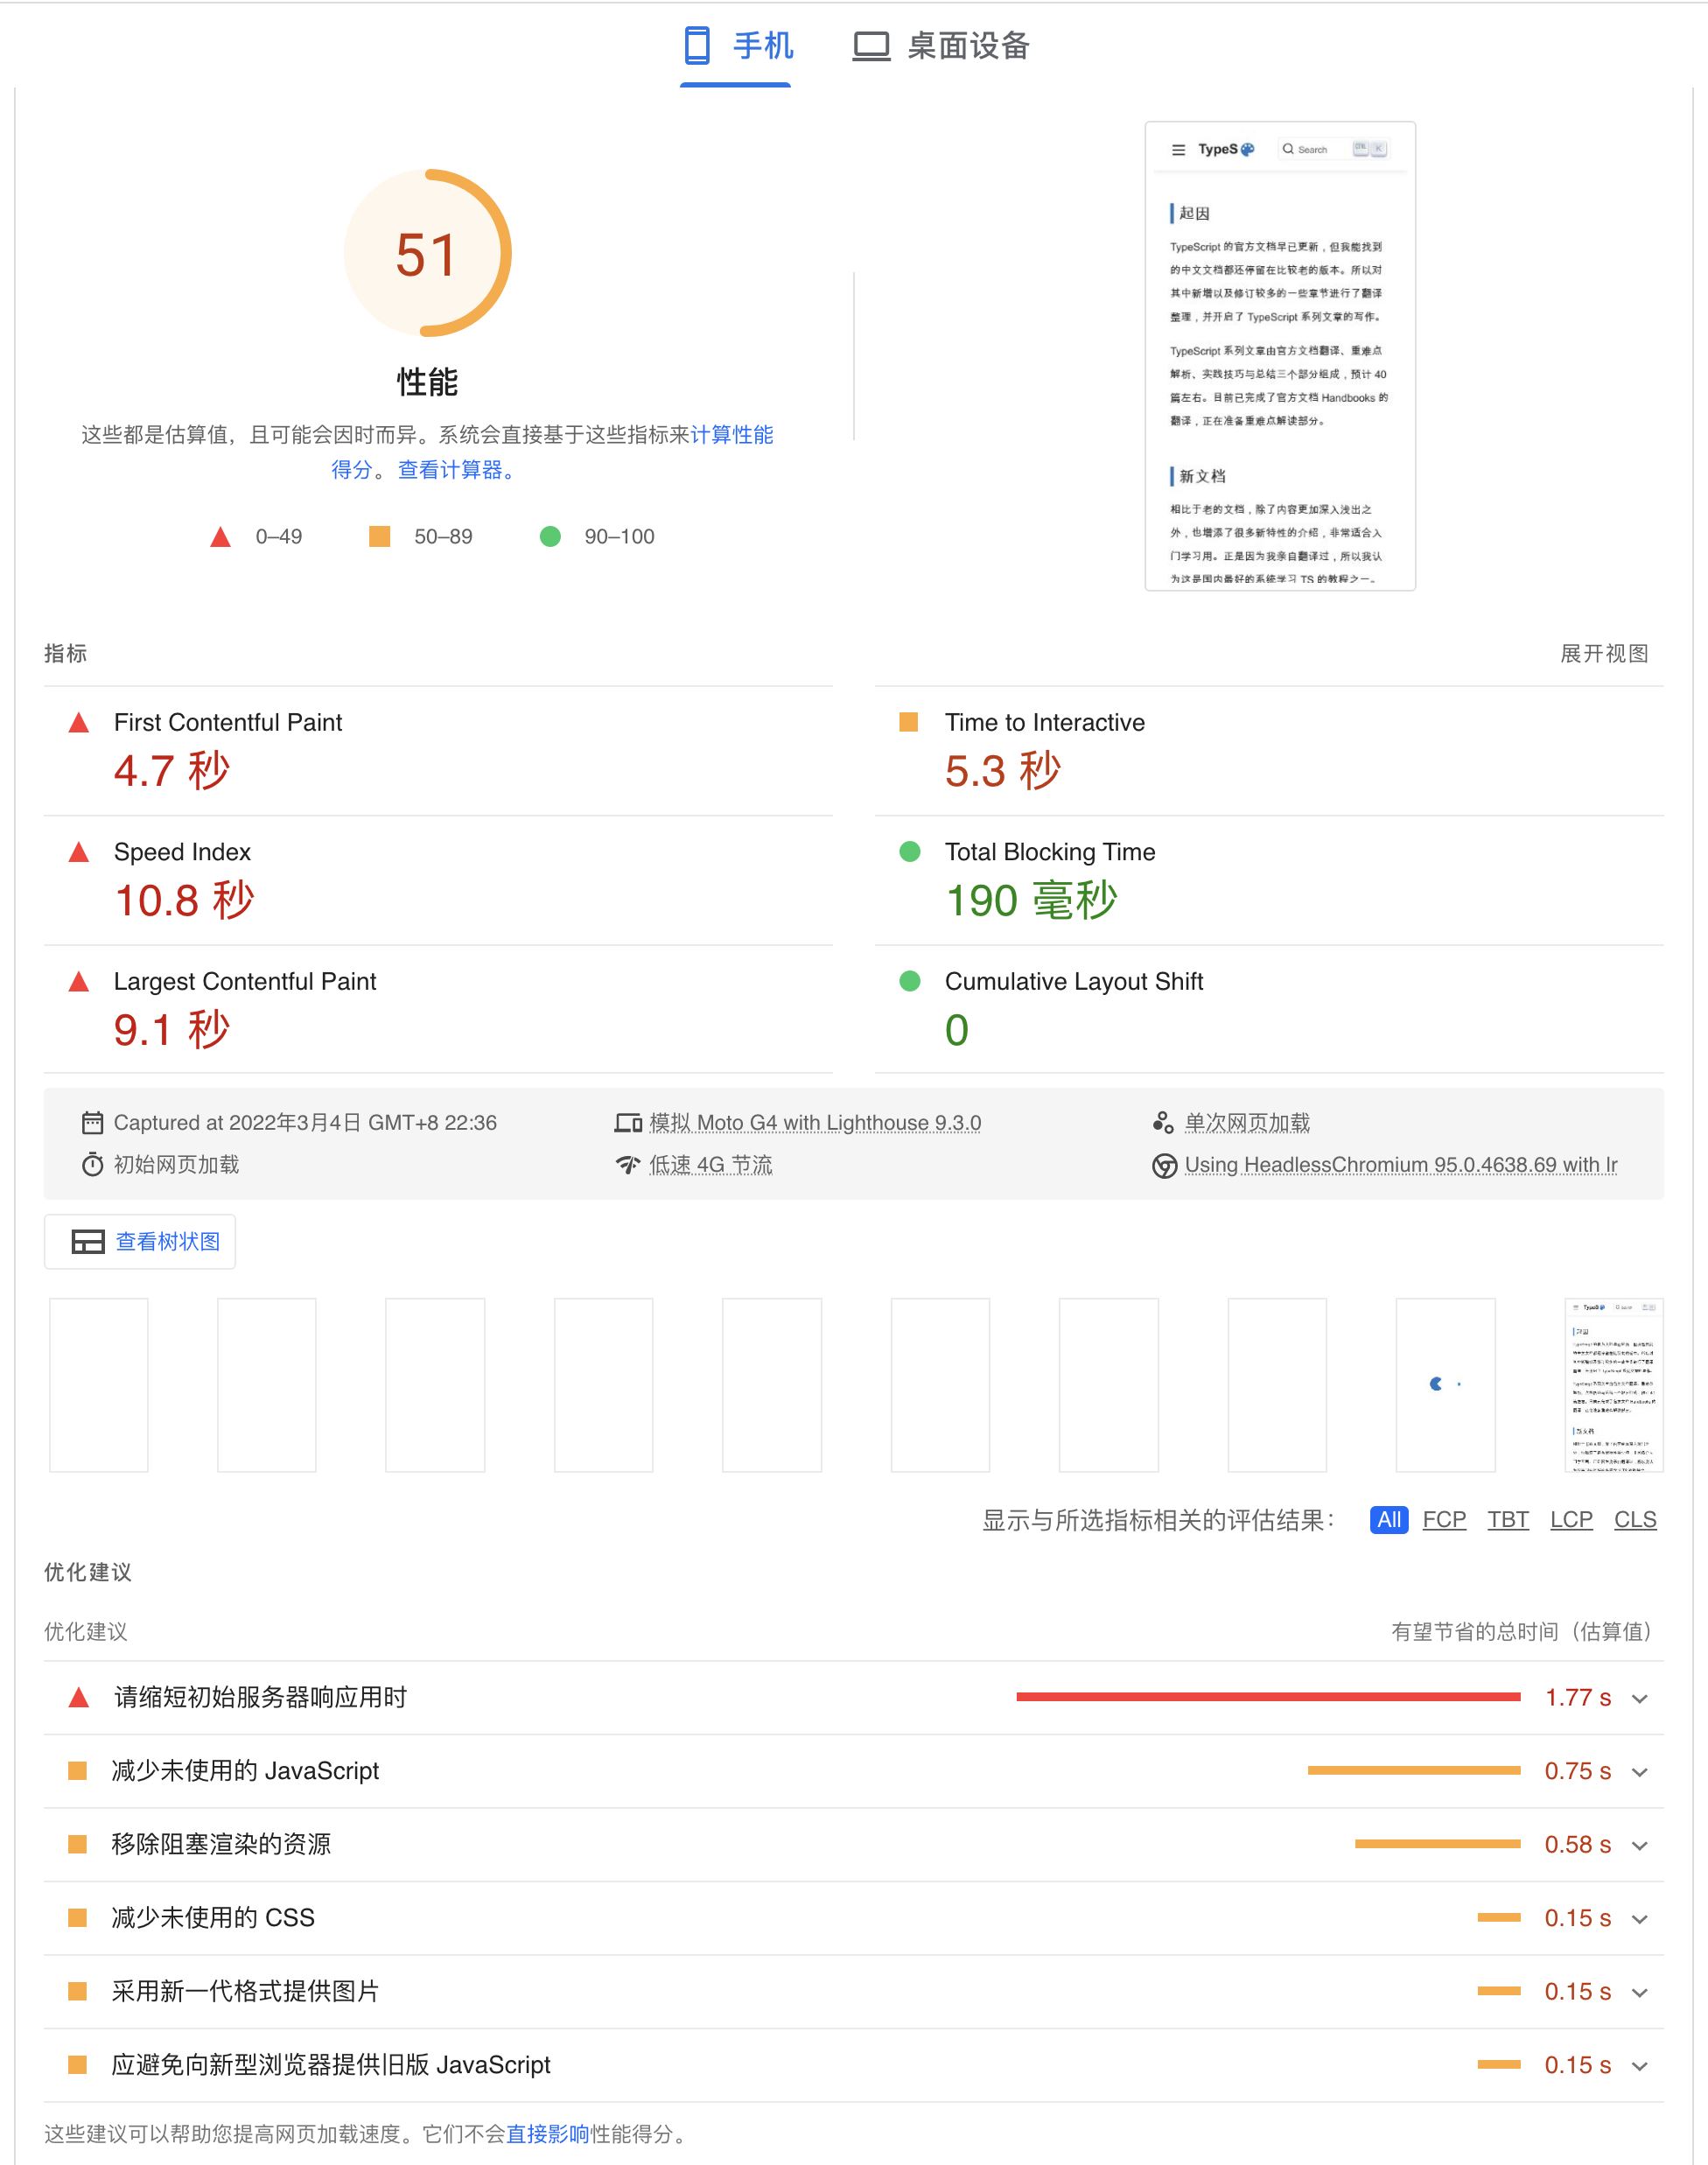Activate the CLS metric filter chip
This screenshot has width=1708, height=2165.
(x=1635, y=1520)
